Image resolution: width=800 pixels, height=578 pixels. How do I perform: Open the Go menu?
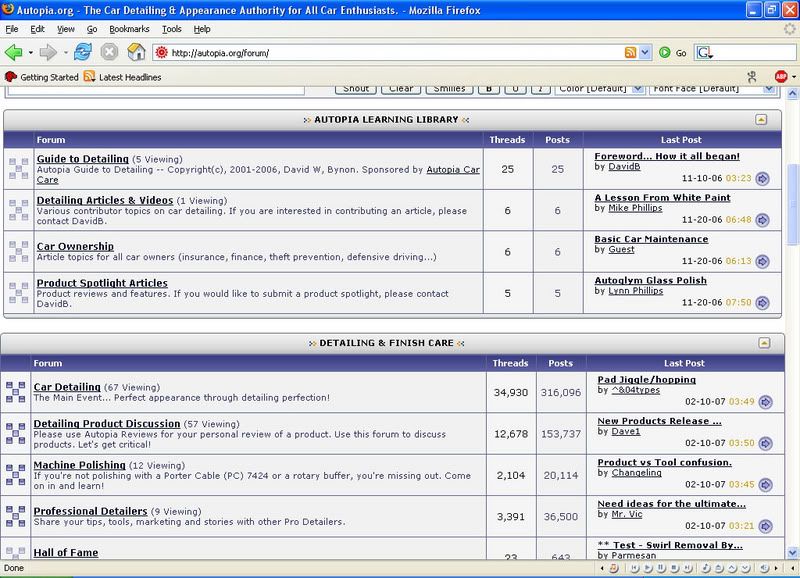click(x=92, y=29)
